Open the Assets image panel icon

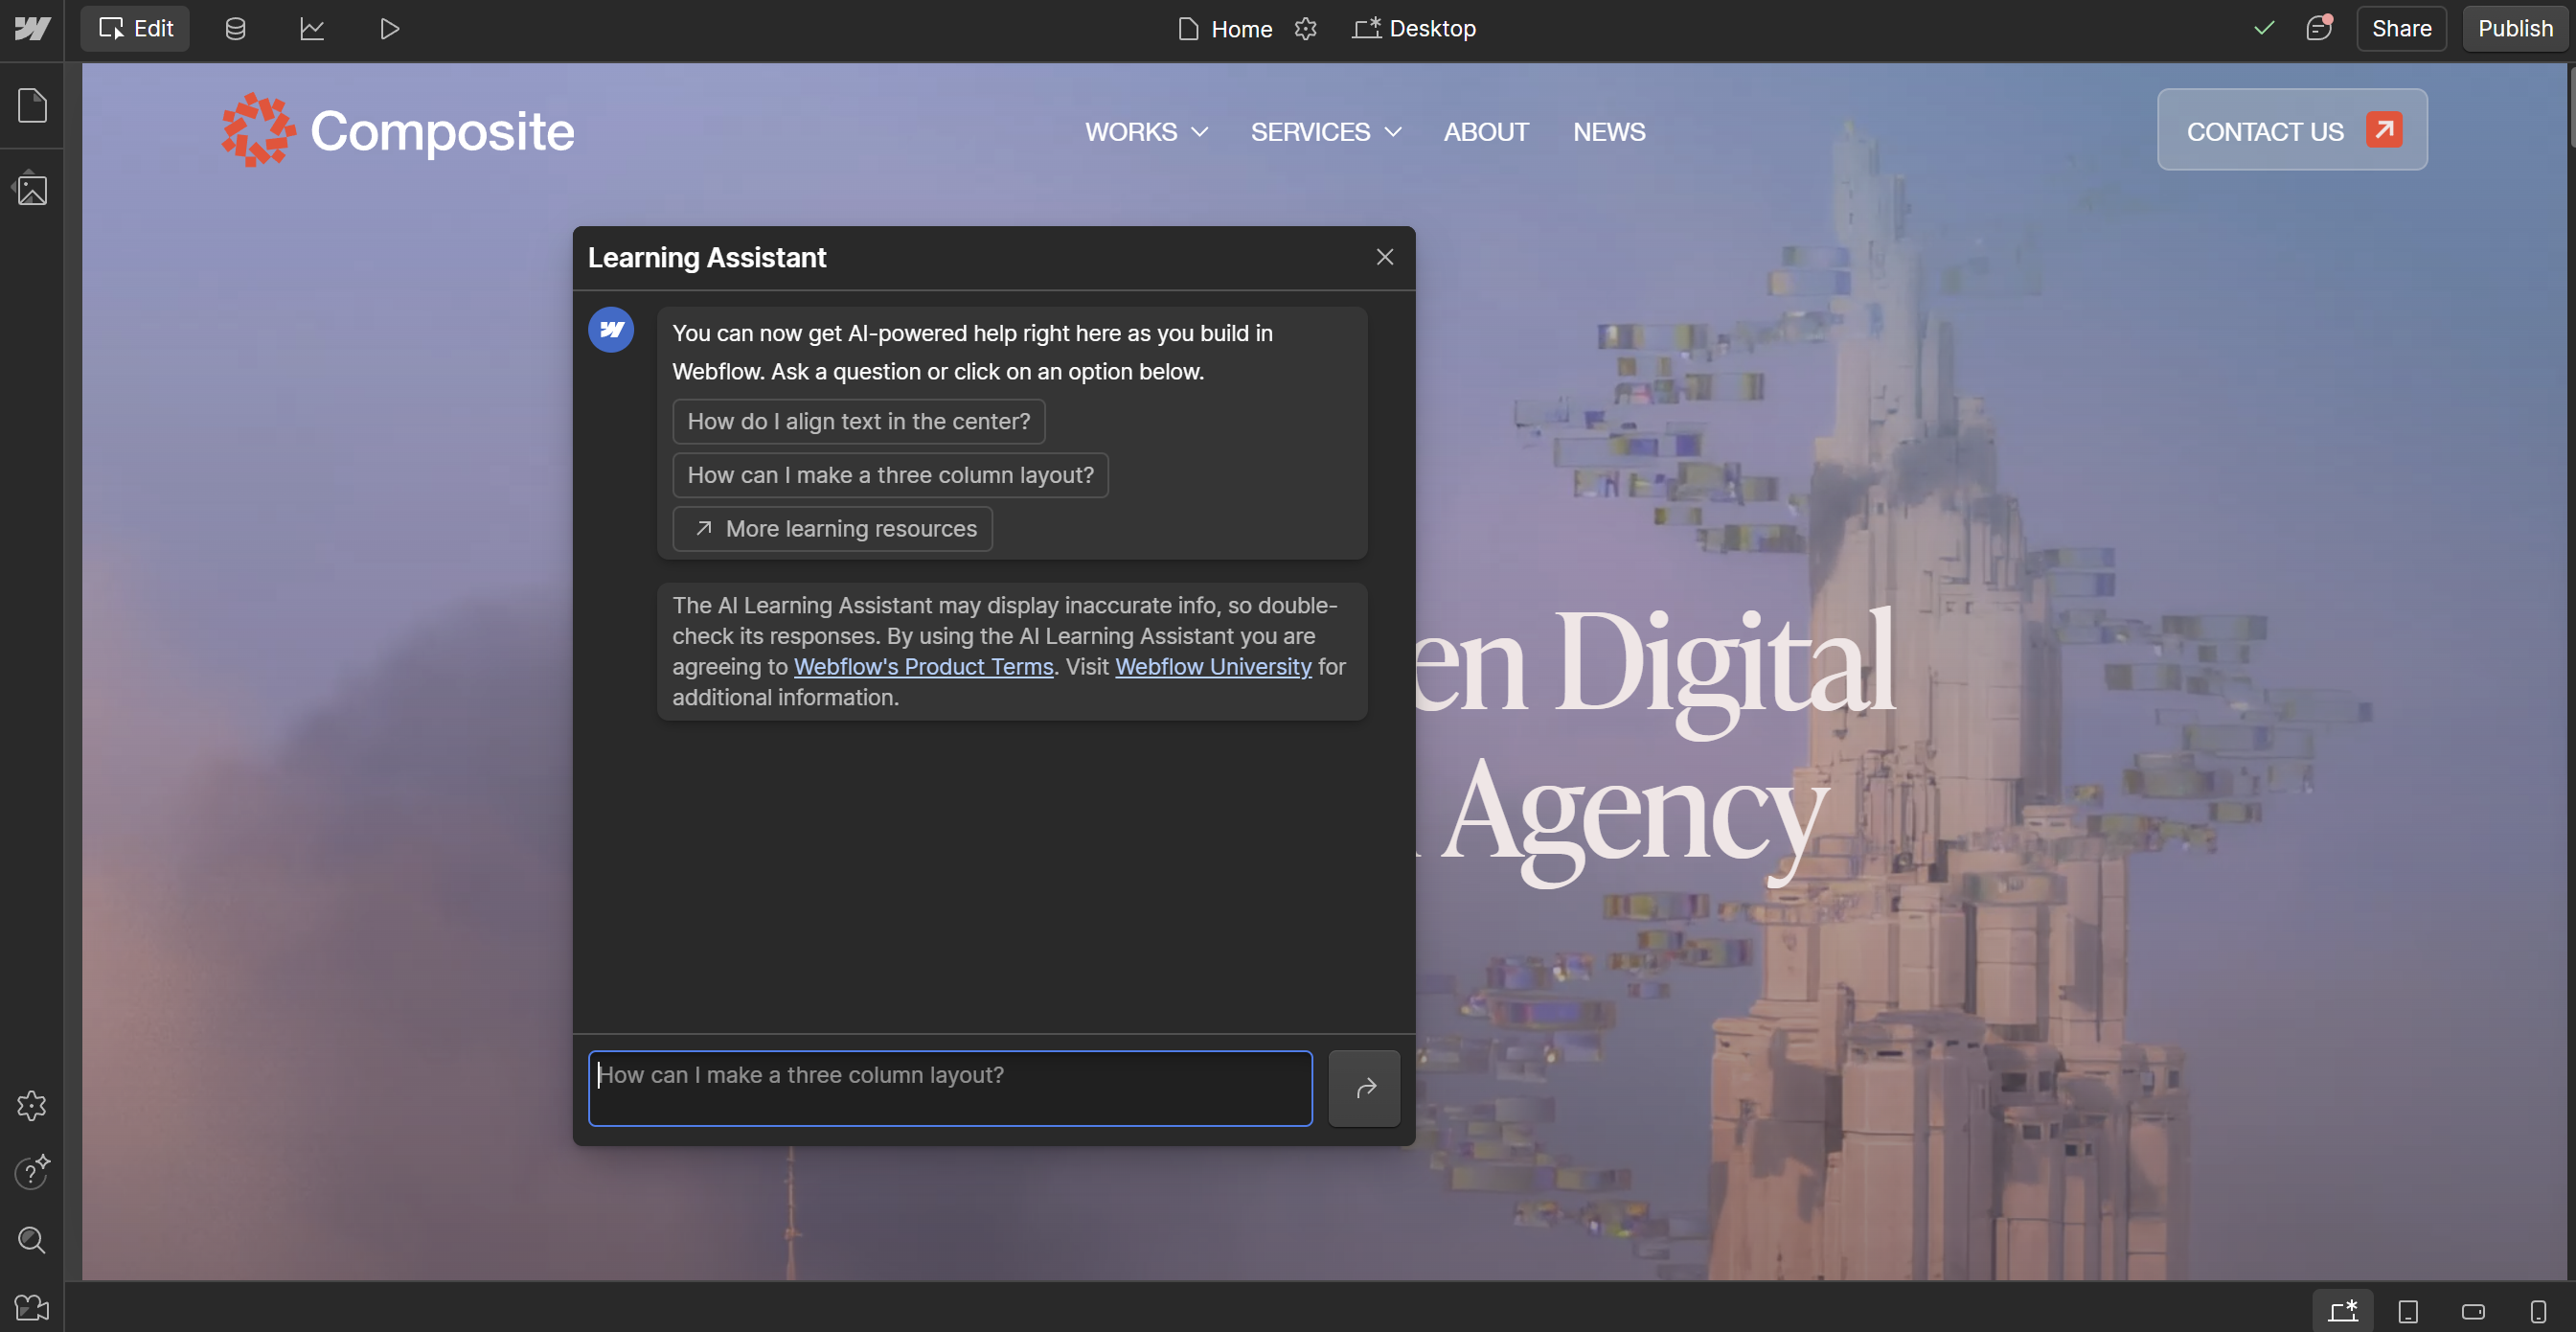coord(32,188)
